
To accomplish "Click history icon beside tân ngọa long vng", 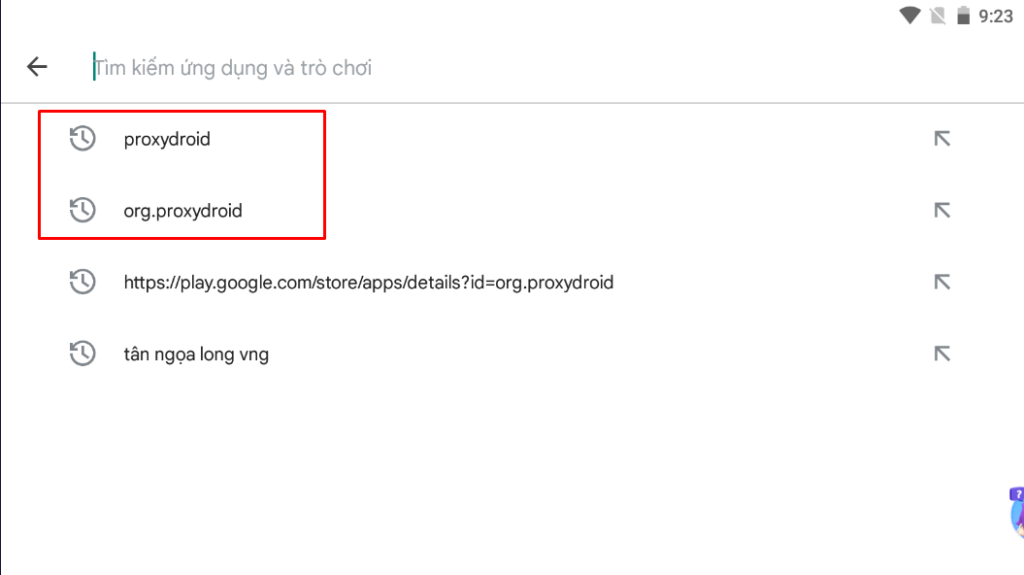I will point(82,354).
